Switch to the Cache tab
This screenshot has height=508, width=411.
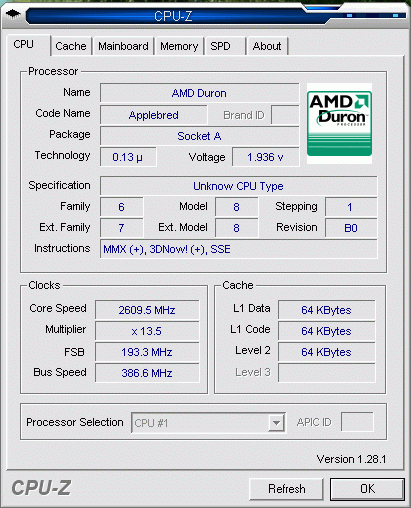tap(71, 46)
